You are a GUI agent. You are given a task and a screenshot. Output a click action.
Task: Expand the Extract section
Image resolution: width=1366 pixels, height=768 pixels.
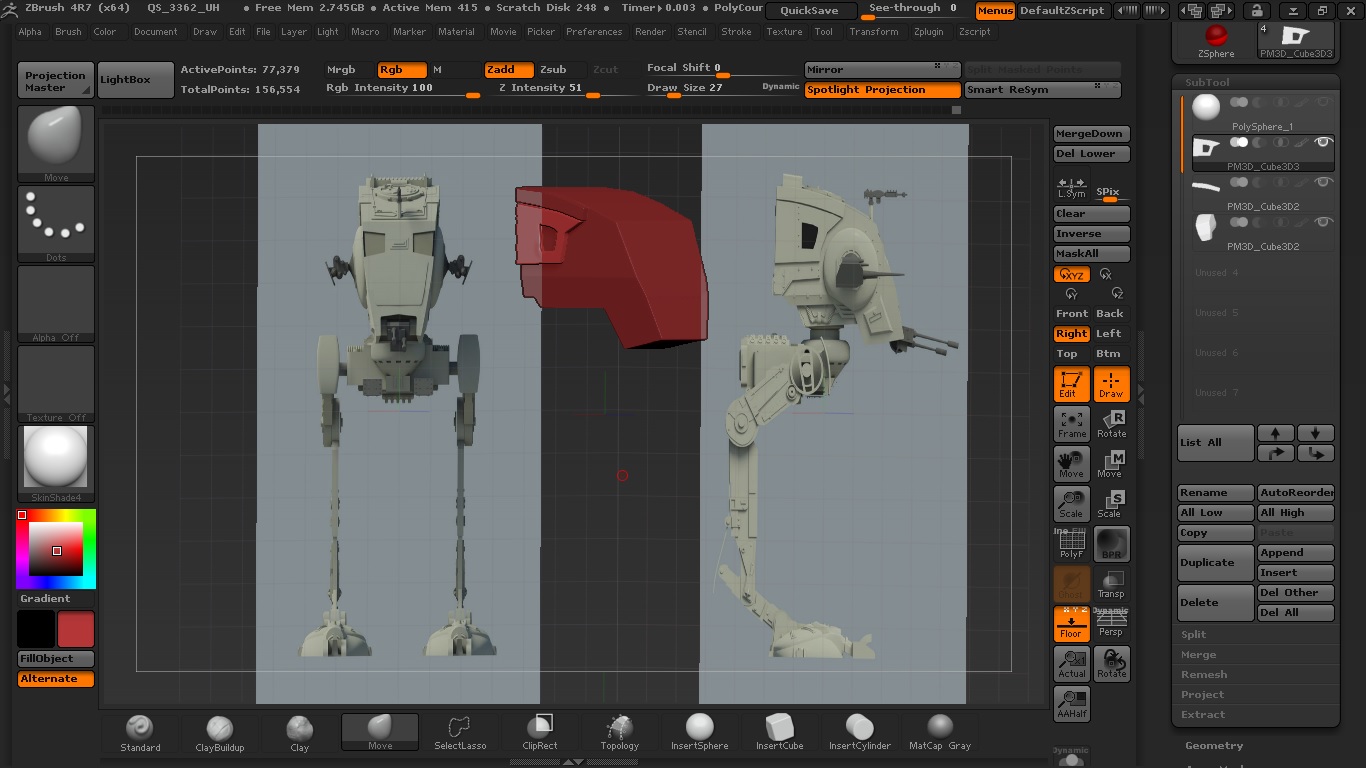tap(1203, 714)
